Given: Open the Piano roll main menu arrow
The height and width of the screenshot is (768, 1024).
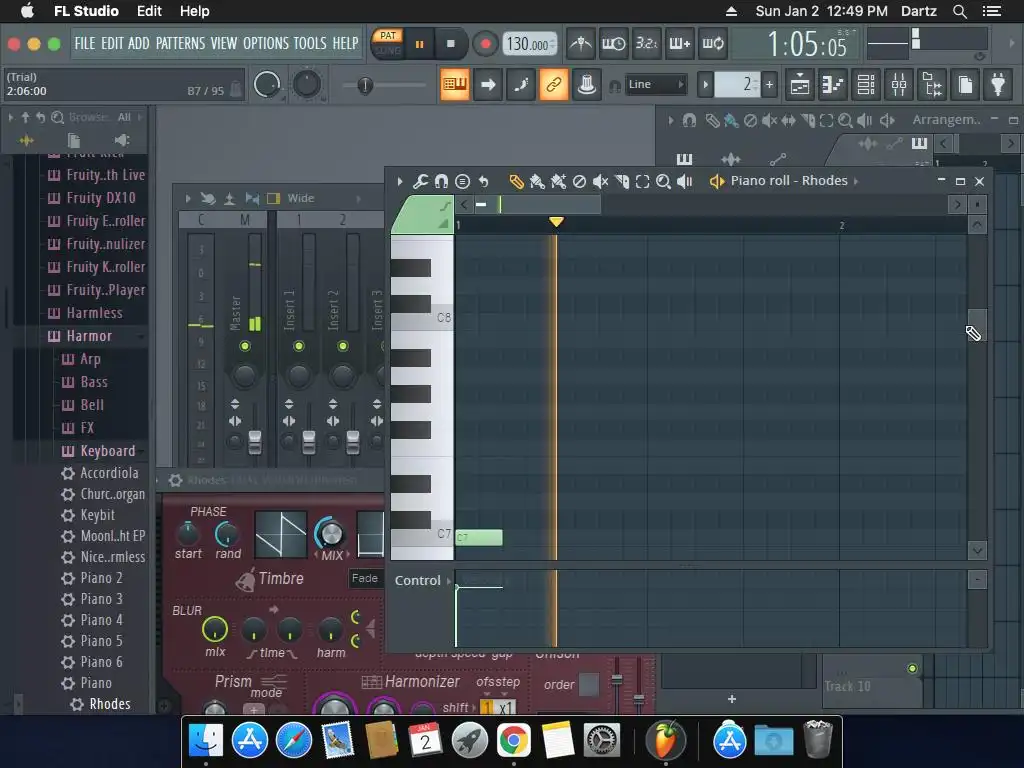Looking at the screenshot, I should tap(400, 182).
